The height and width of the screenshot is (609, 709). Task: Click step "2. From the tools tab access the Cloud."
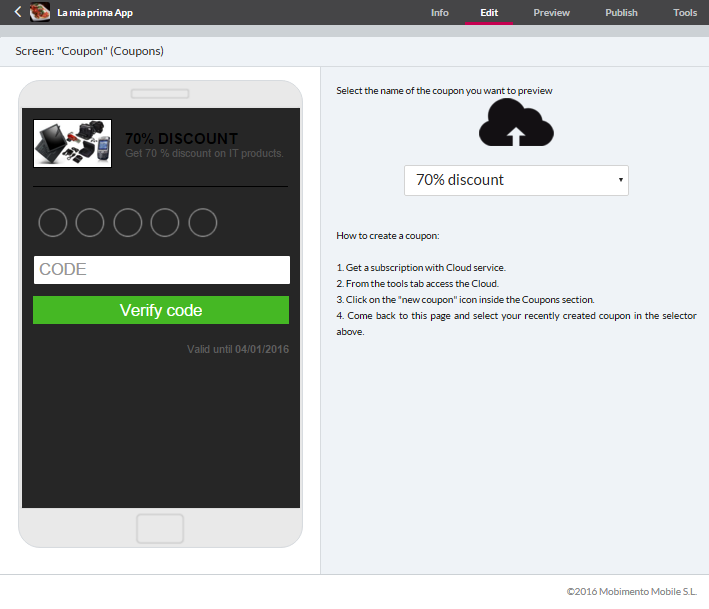pyautogui.click(x=417, y=283)
